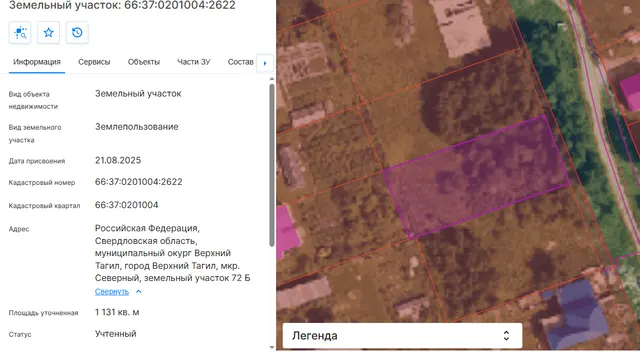
Task: Collapse the address with the Свернуть link
Action: (x=112, y=291)
